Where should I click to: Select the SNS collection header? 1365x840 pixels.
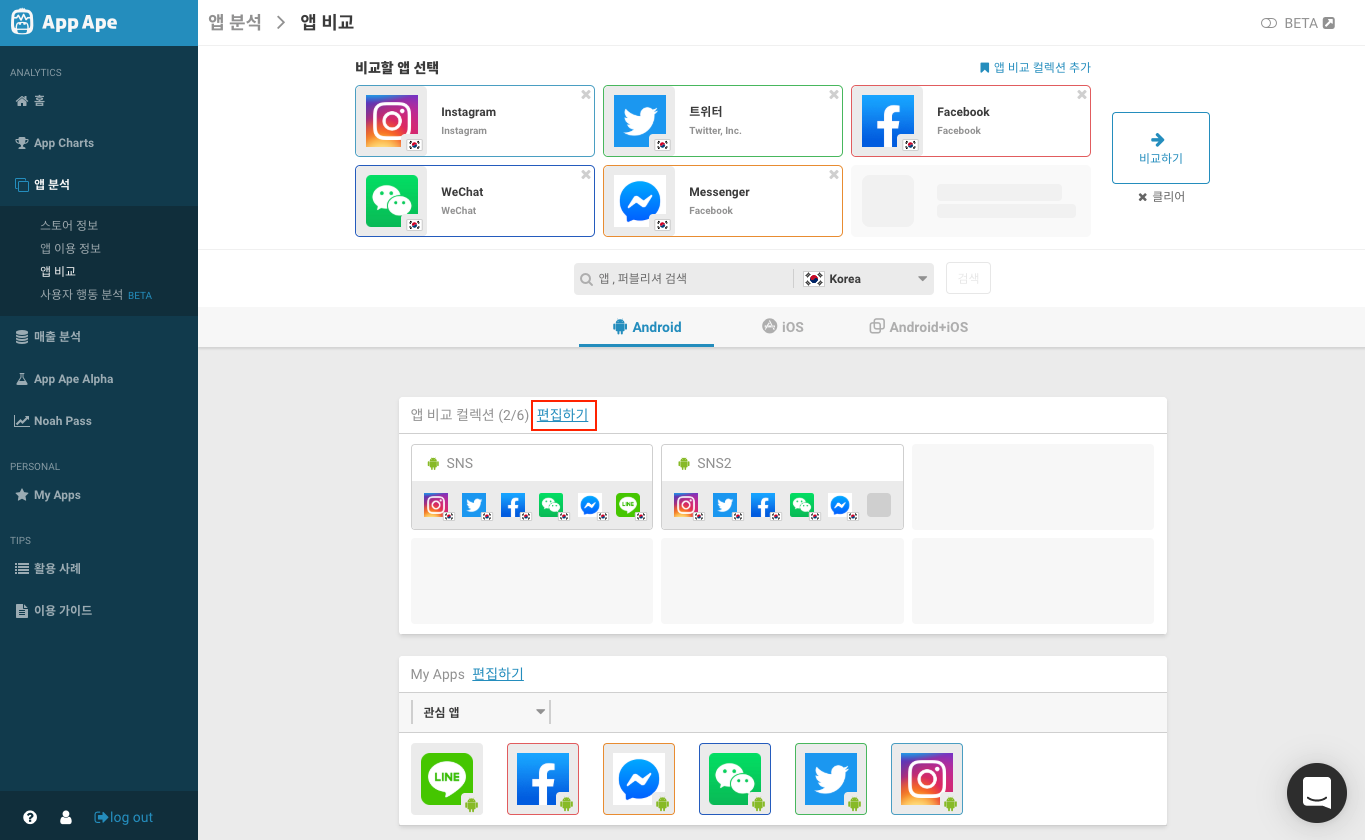coord(532,463)
